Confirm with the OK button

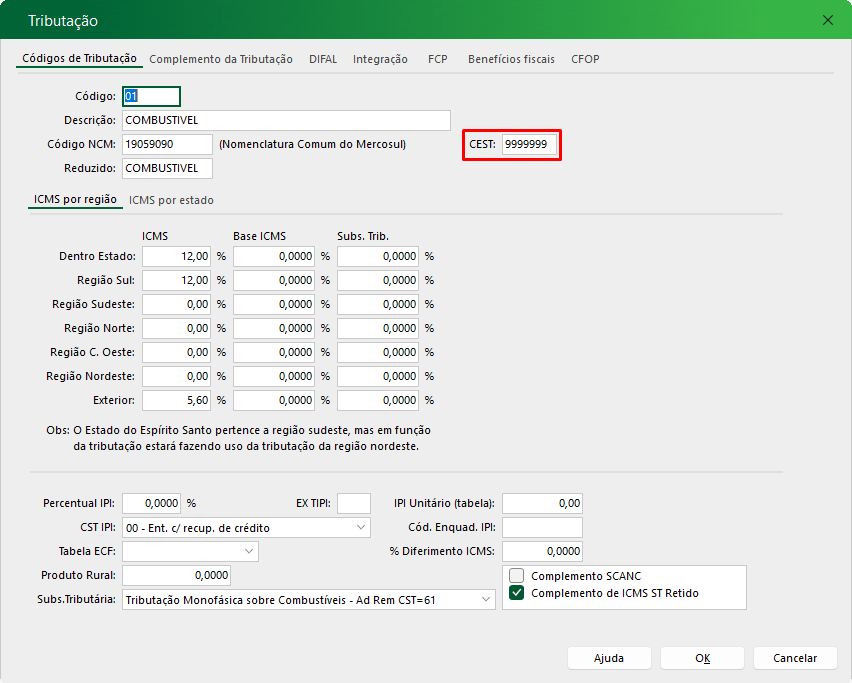coord(702,658)
